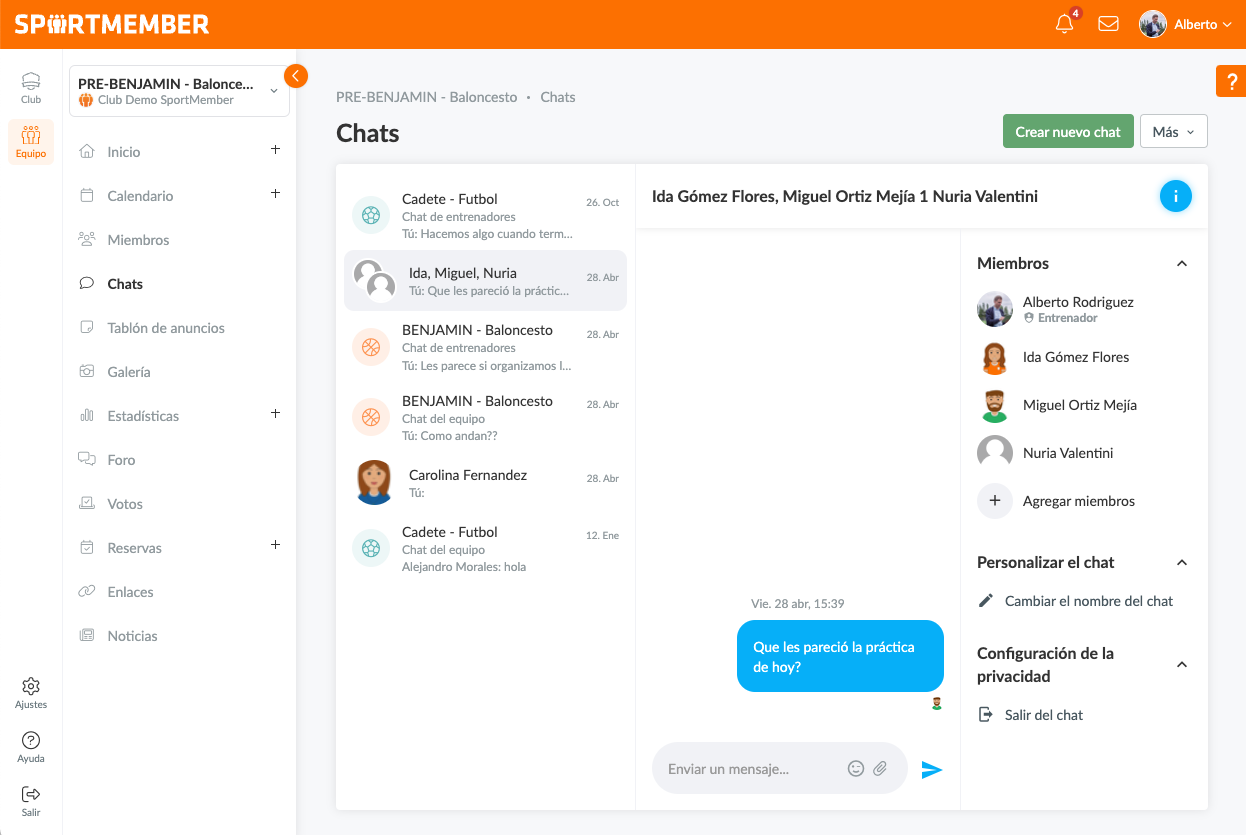Open the mail envelope icon

(x=1108, y=24)
